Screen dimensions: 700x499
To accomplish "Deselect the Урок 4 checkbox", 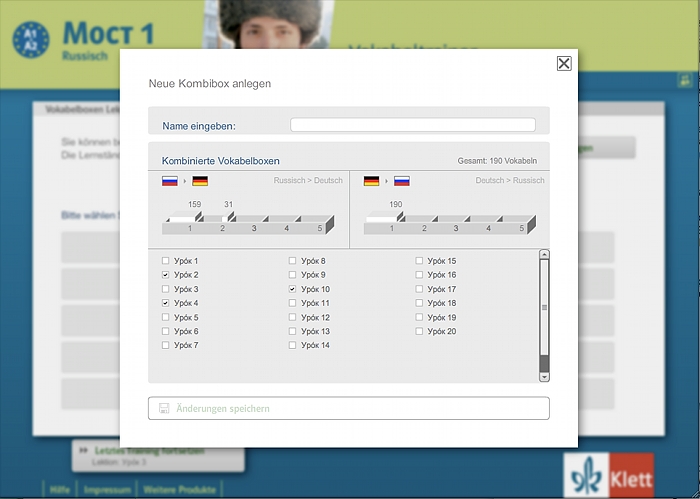I will (x=165, y=303).
